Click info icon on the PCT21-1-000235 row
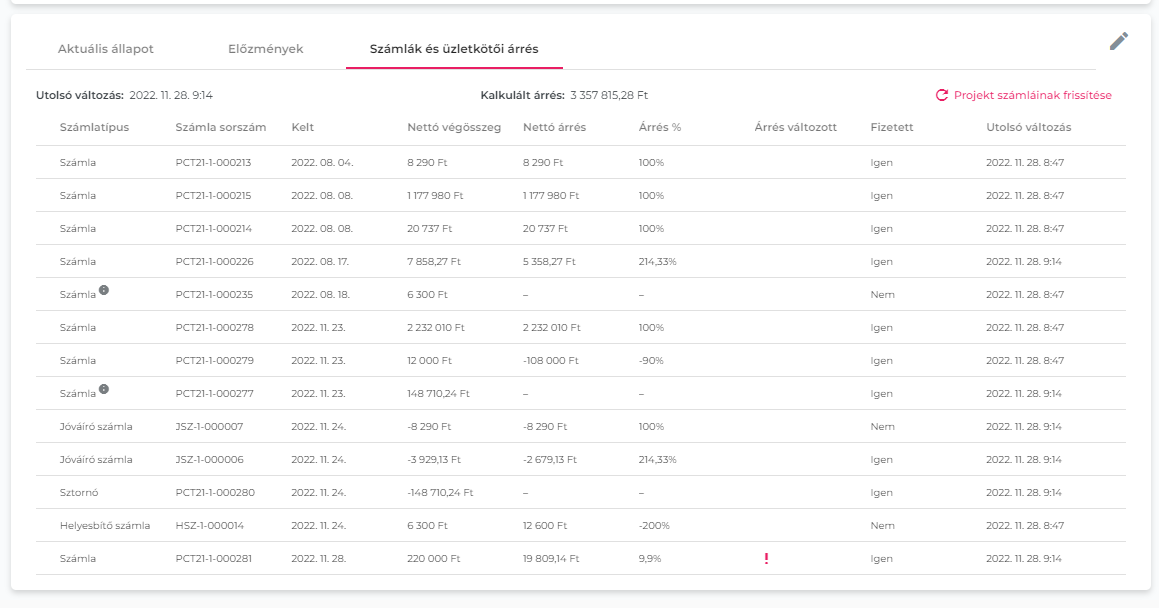The image size is (1159, 608). click(x=104, y=290)
